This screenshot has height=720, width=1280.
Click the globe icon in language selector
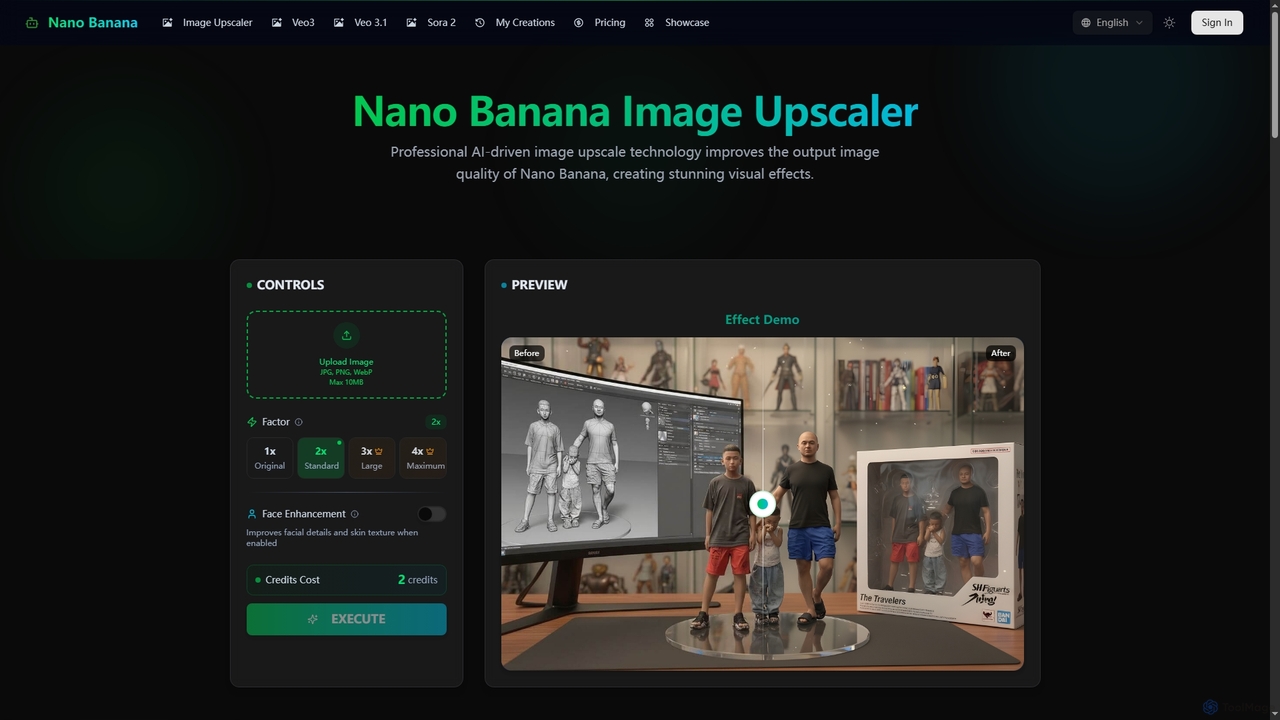[1086, 22]
